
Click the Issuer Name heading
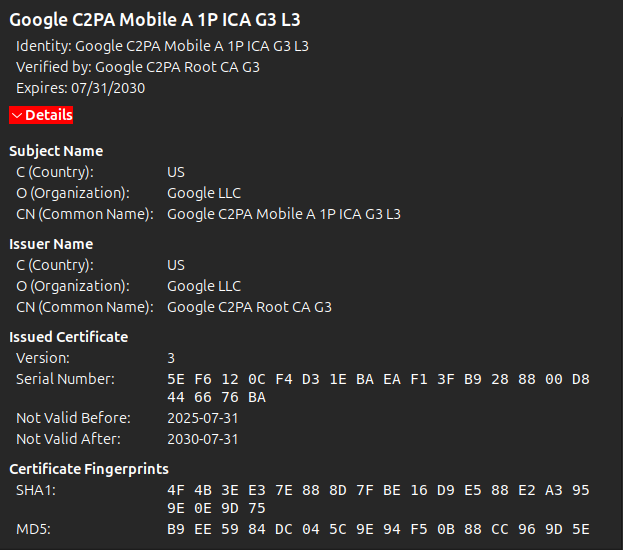51,244
